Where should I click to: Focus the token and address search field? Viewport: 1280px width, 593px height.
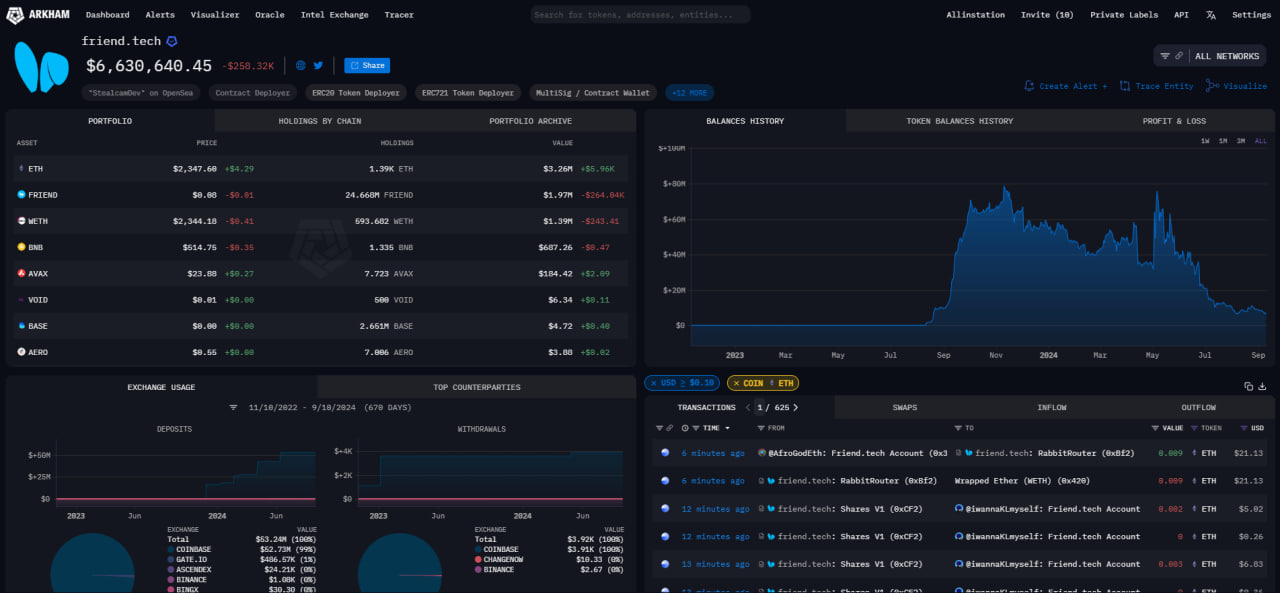tap(640, 15)
